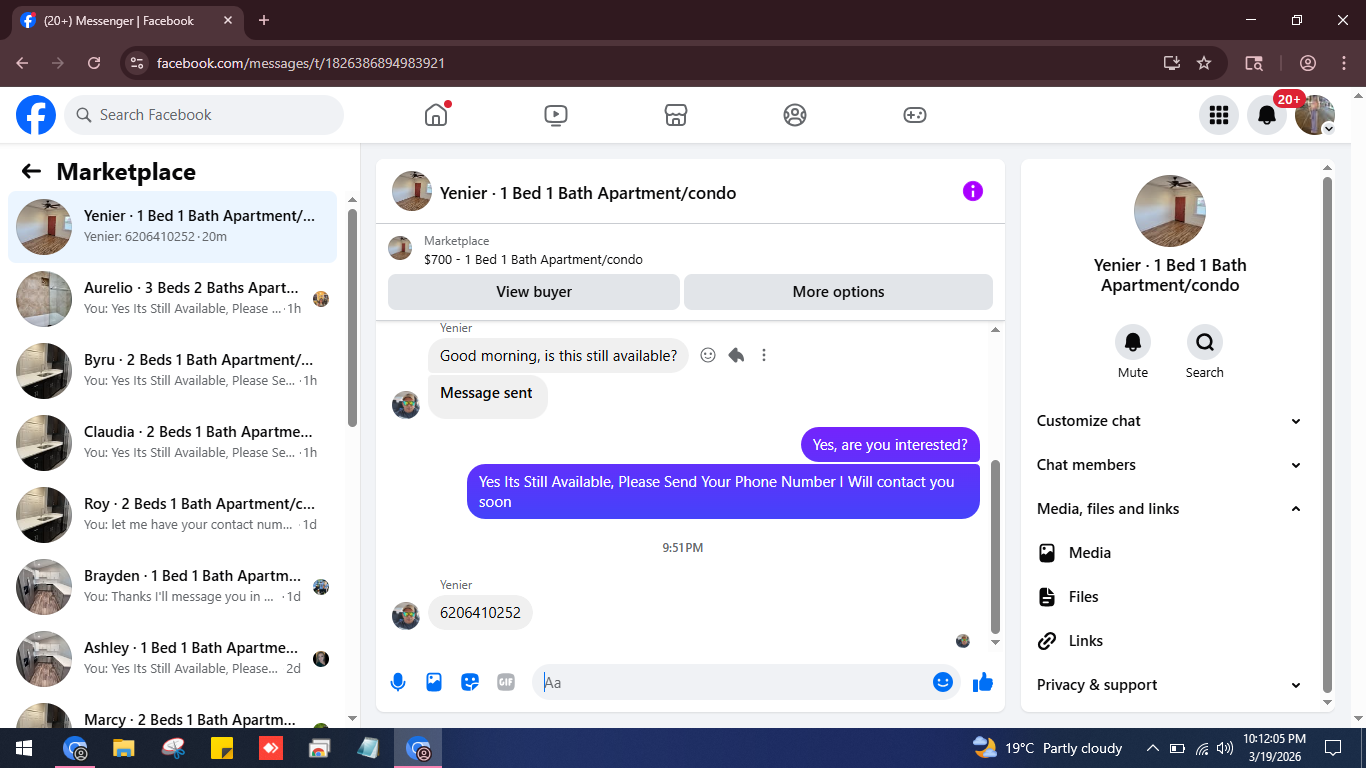This screenshot has width=1366, height=768.
Task: Reply to the 'Good morning' message
Action: click(736, 355)
